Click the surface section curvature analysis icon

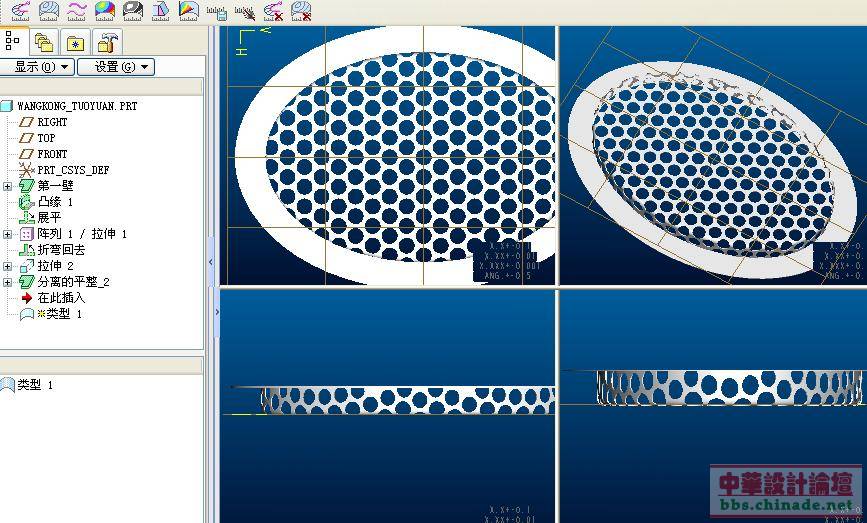pyautogui.click(x=49, y=10)
